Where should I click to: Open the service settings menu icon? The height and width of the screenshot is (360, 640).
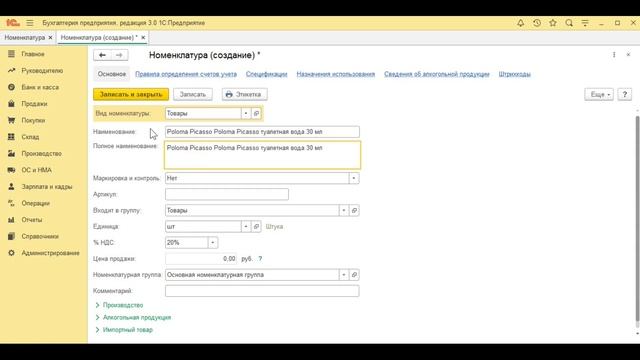tap(585, 23)
